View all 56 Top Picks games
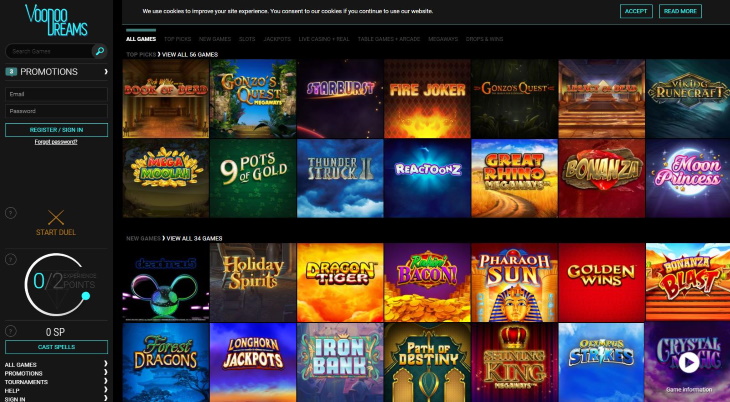Viewport: 730px width, 402px height. pyautogui.click(x=190, y=55)
